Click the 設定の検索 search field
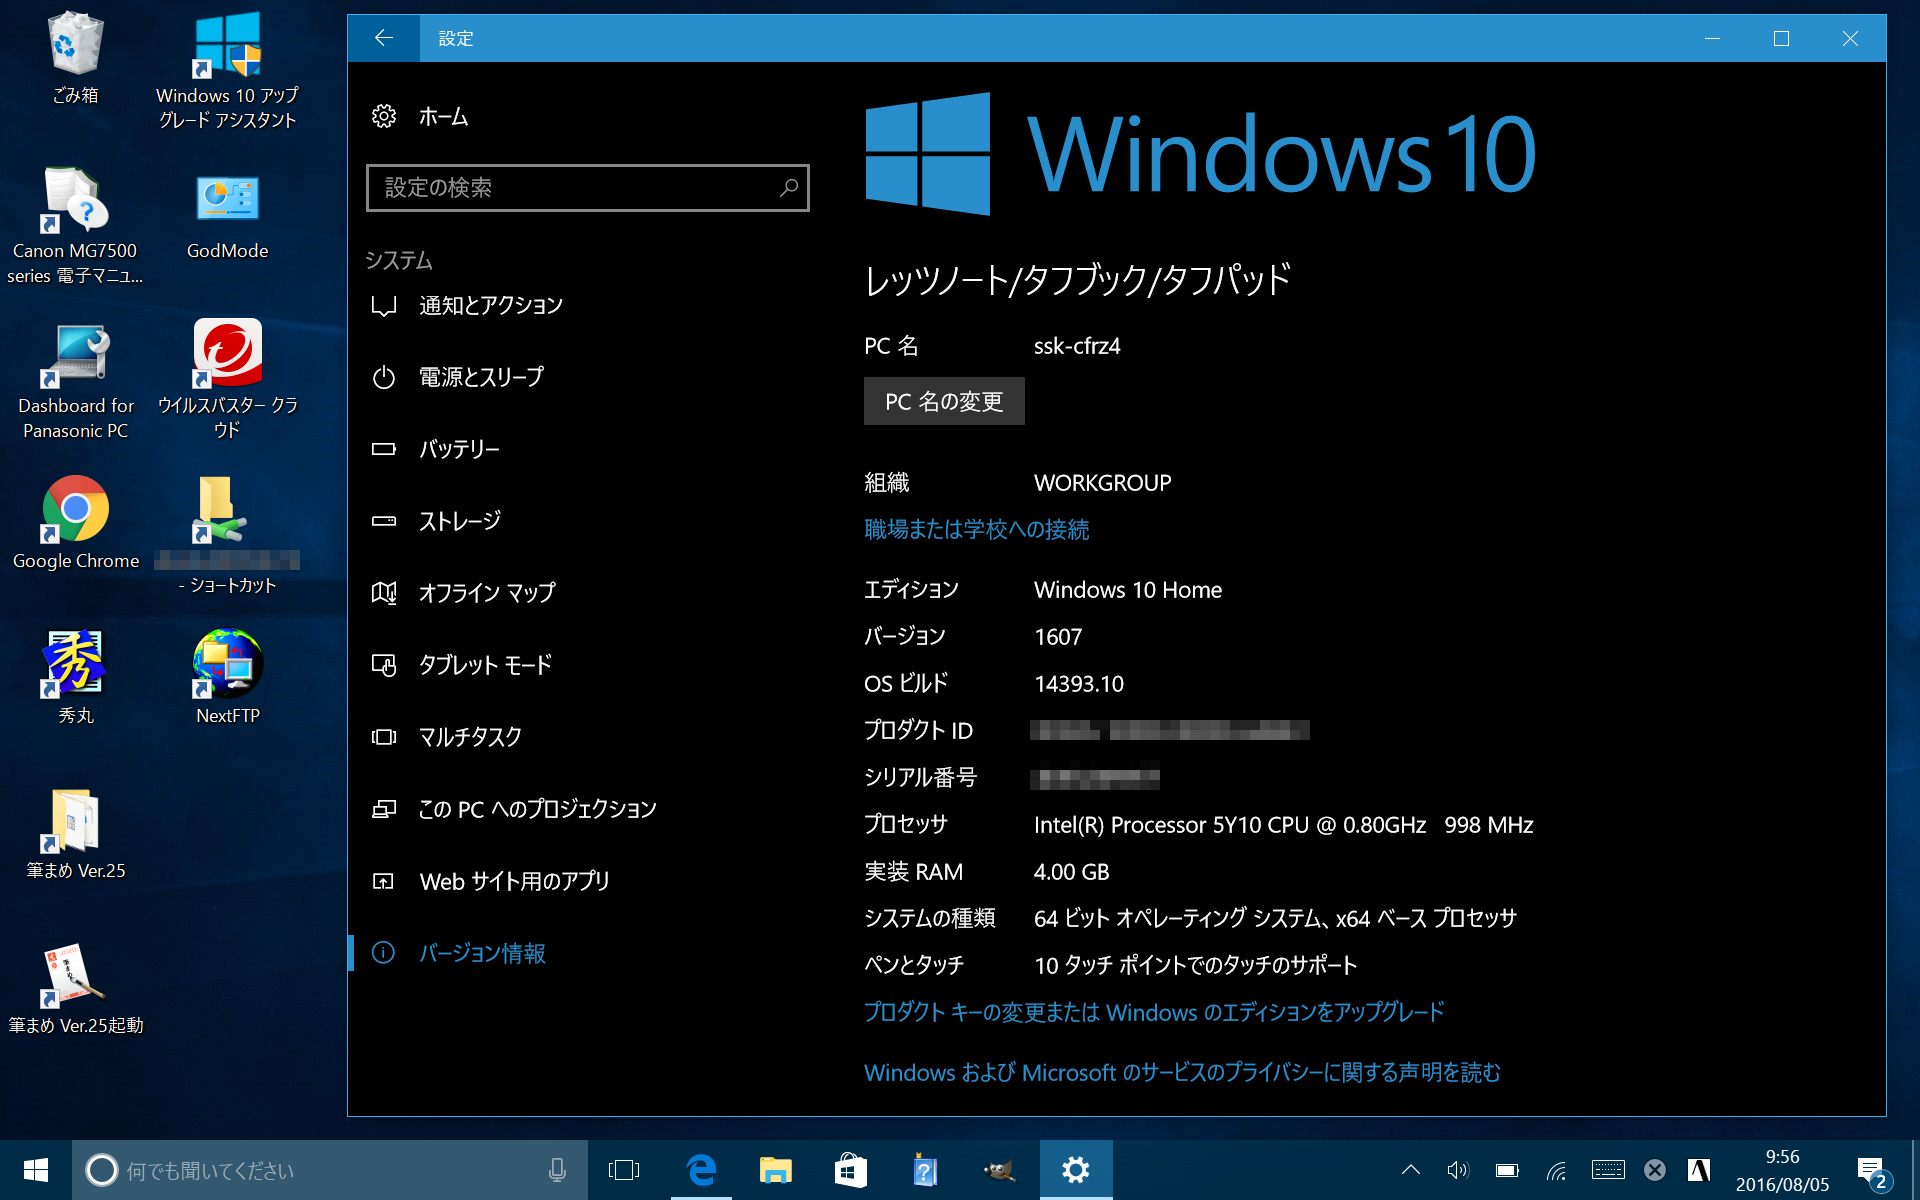1920x1200 pixels. [x=588, y=188]
